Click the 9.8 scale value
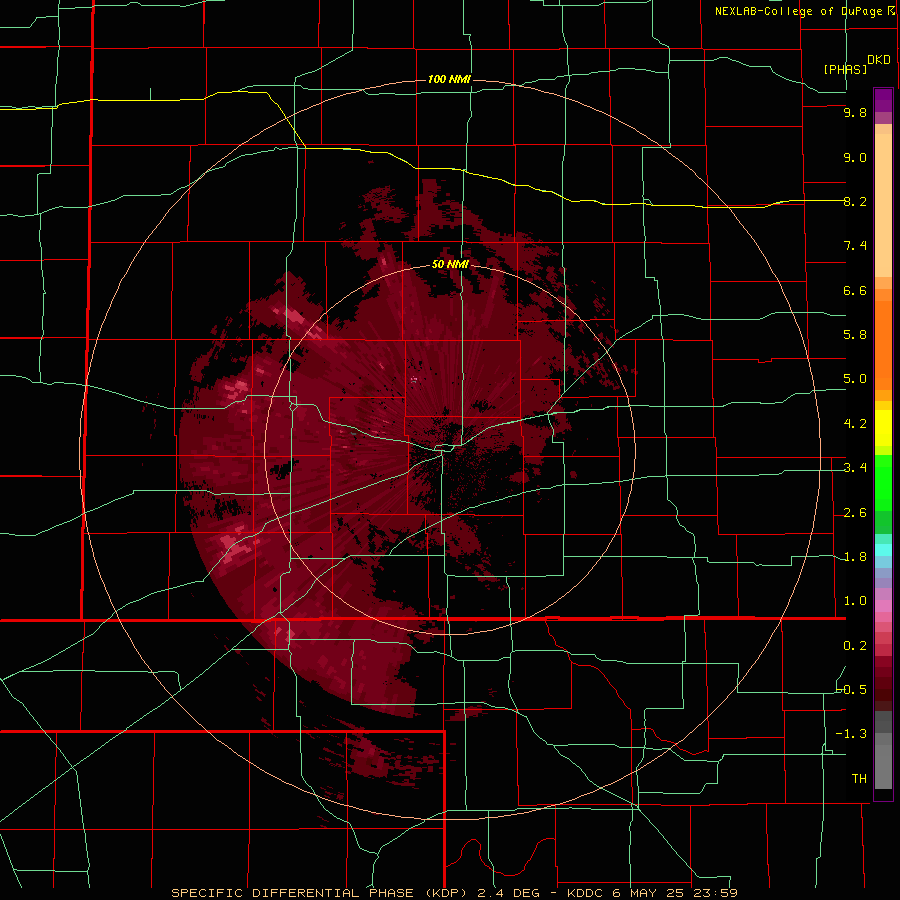 coord(855,113)
